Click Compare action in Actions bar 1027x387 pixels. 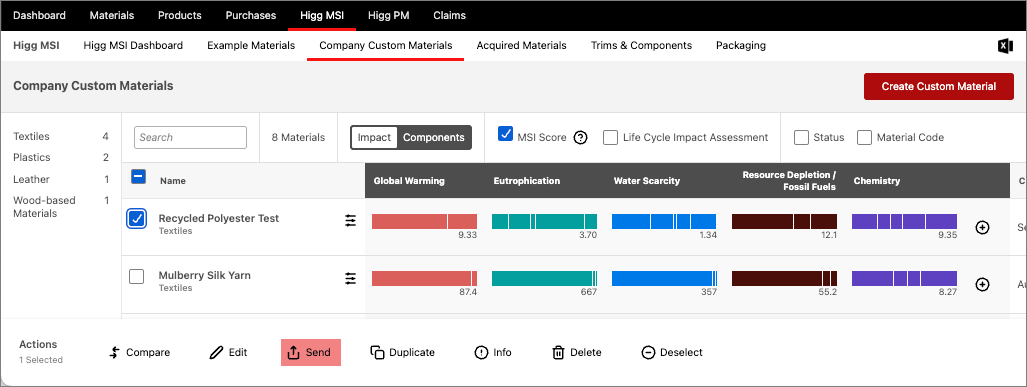[140, 352]
